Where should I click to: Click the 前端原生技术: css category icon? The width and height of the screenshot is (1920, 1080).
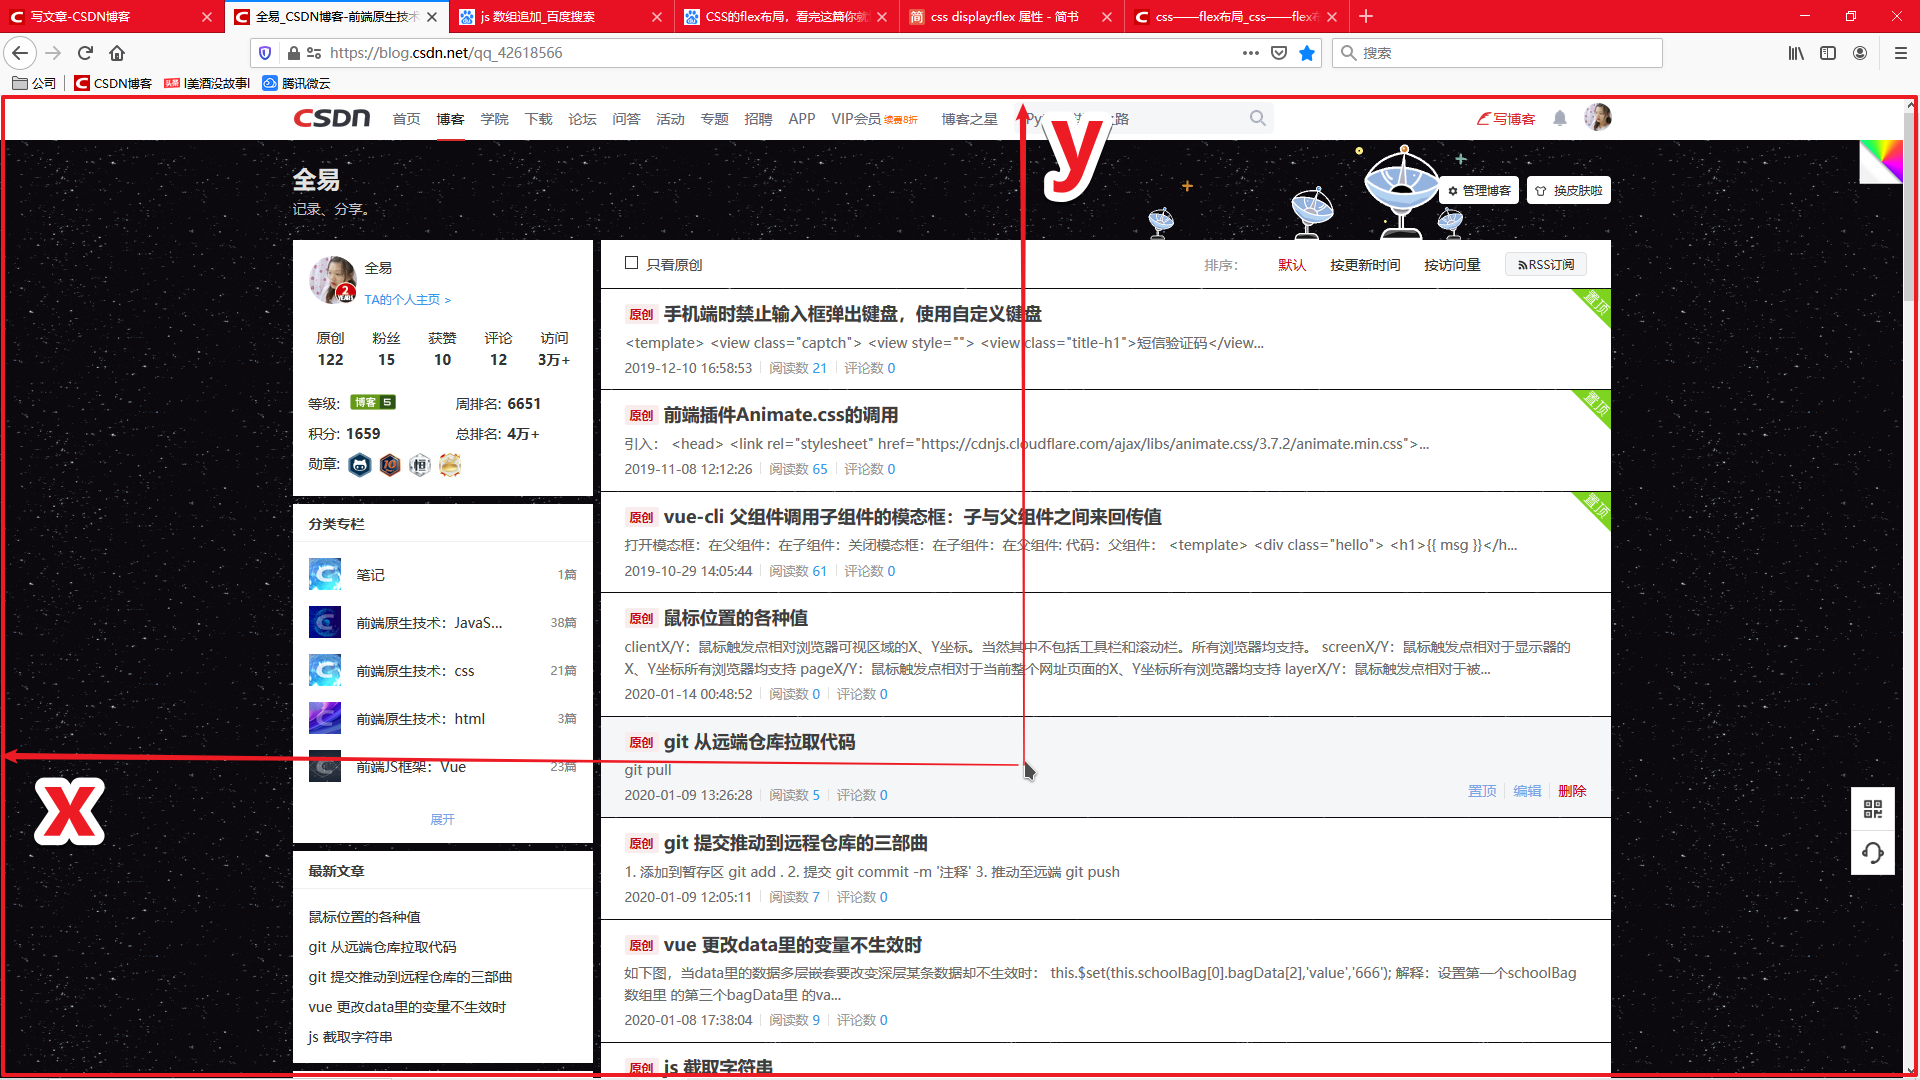[x=325, y=670]
